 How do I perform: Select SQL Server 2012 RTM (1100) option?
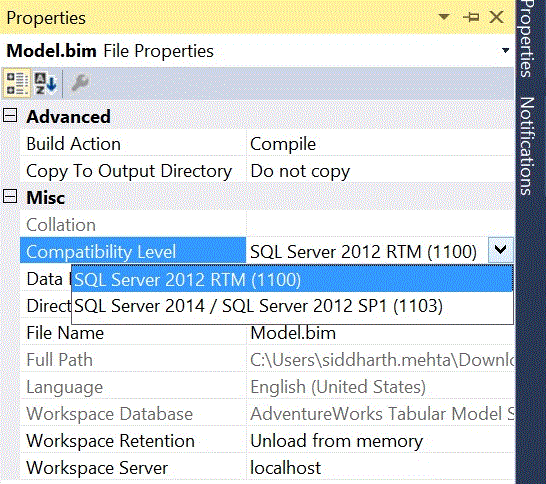292,279
